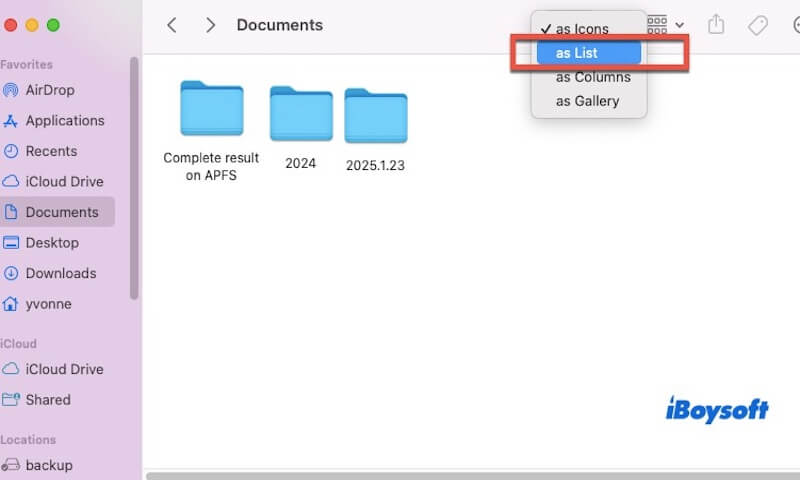
Task: Show Recents in the sidebar
Action: point(51,151)
